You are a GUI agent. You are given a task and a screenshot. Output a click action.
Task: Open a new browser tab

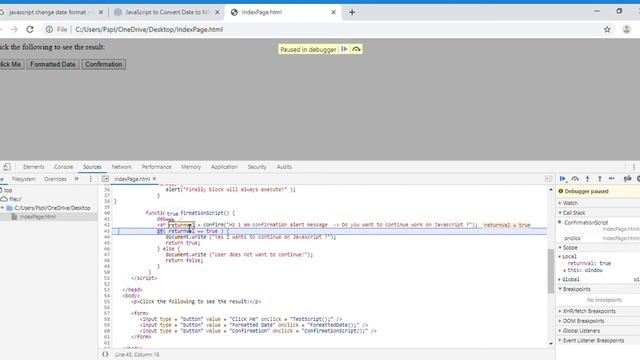coord(352,12)
